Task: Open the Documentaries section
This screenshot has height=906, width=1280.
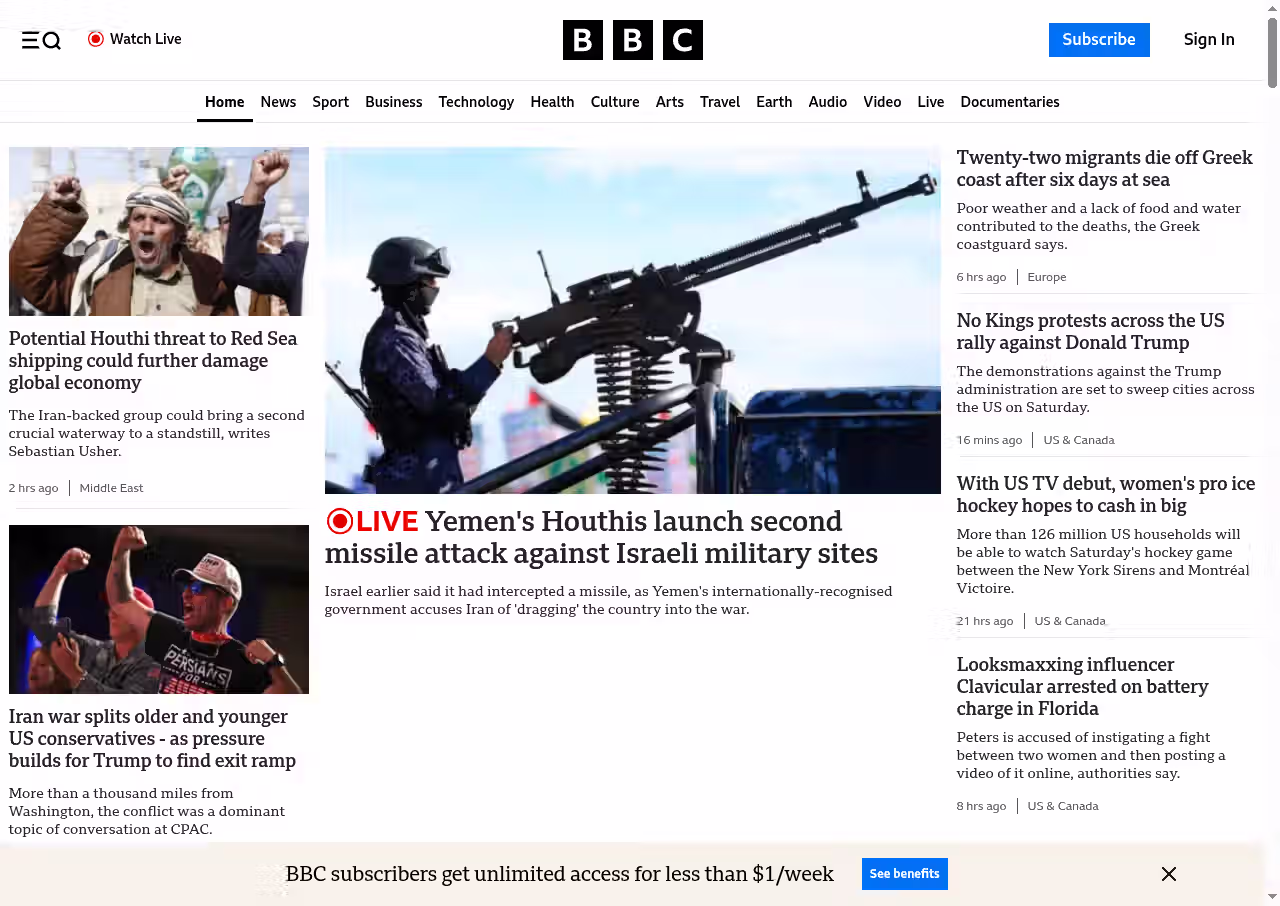Action: 1010,102
